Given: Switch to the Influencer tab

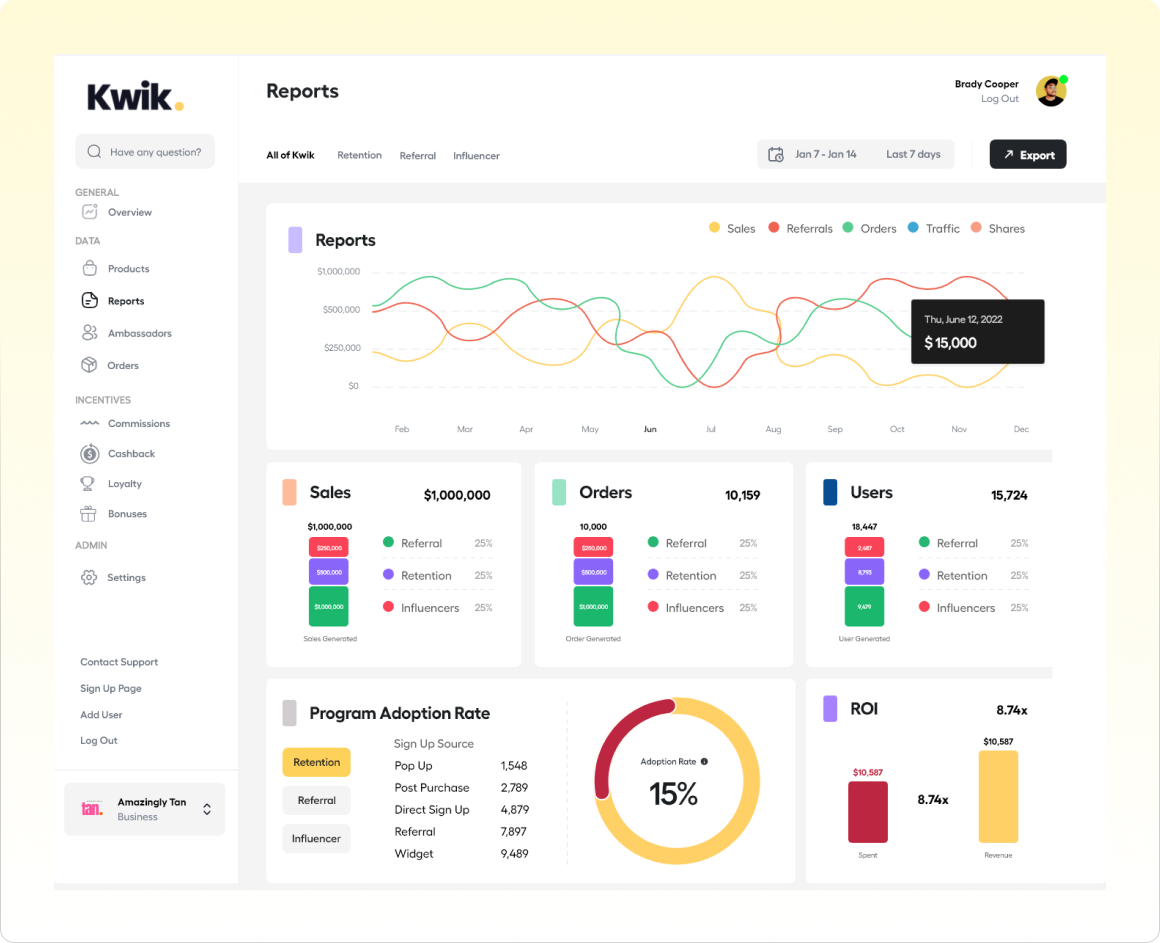Looking at the screenshot, I should [476, 156].
